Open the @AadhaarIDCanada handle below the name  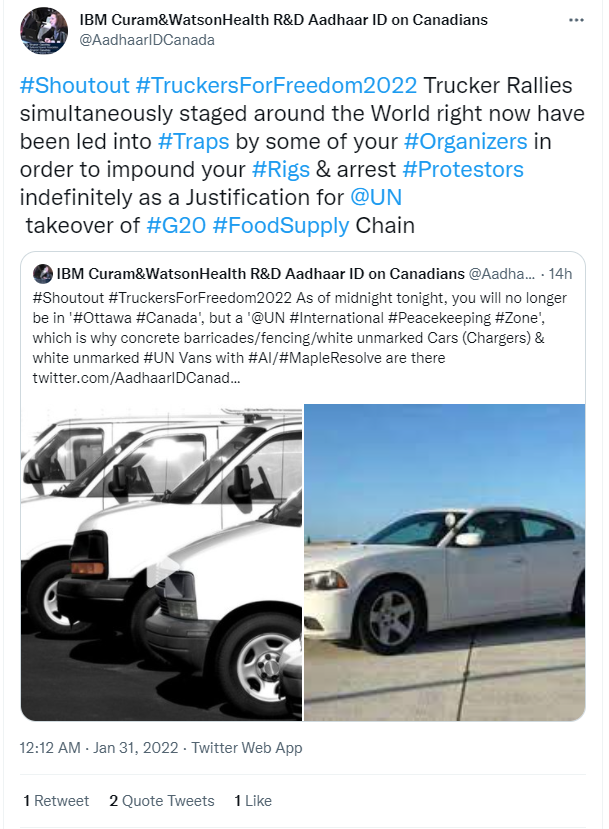(147, 40)
